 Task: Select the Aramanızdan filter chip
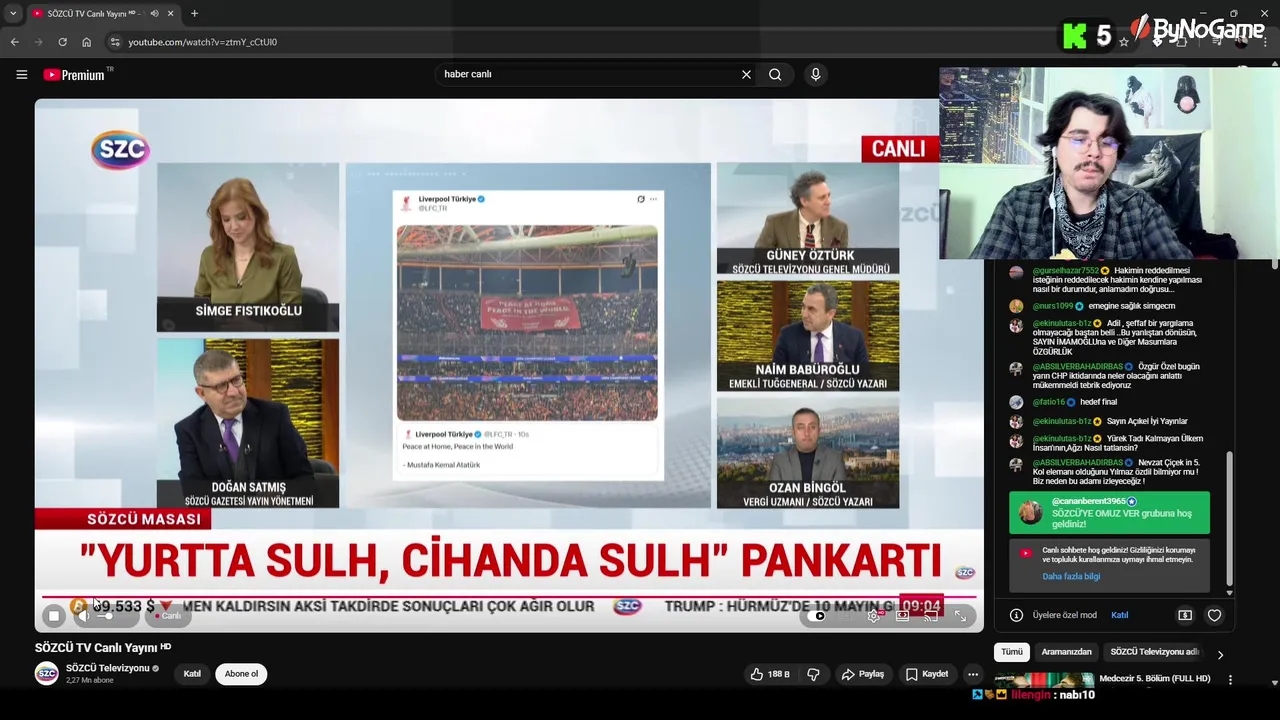pos(1067,652)
